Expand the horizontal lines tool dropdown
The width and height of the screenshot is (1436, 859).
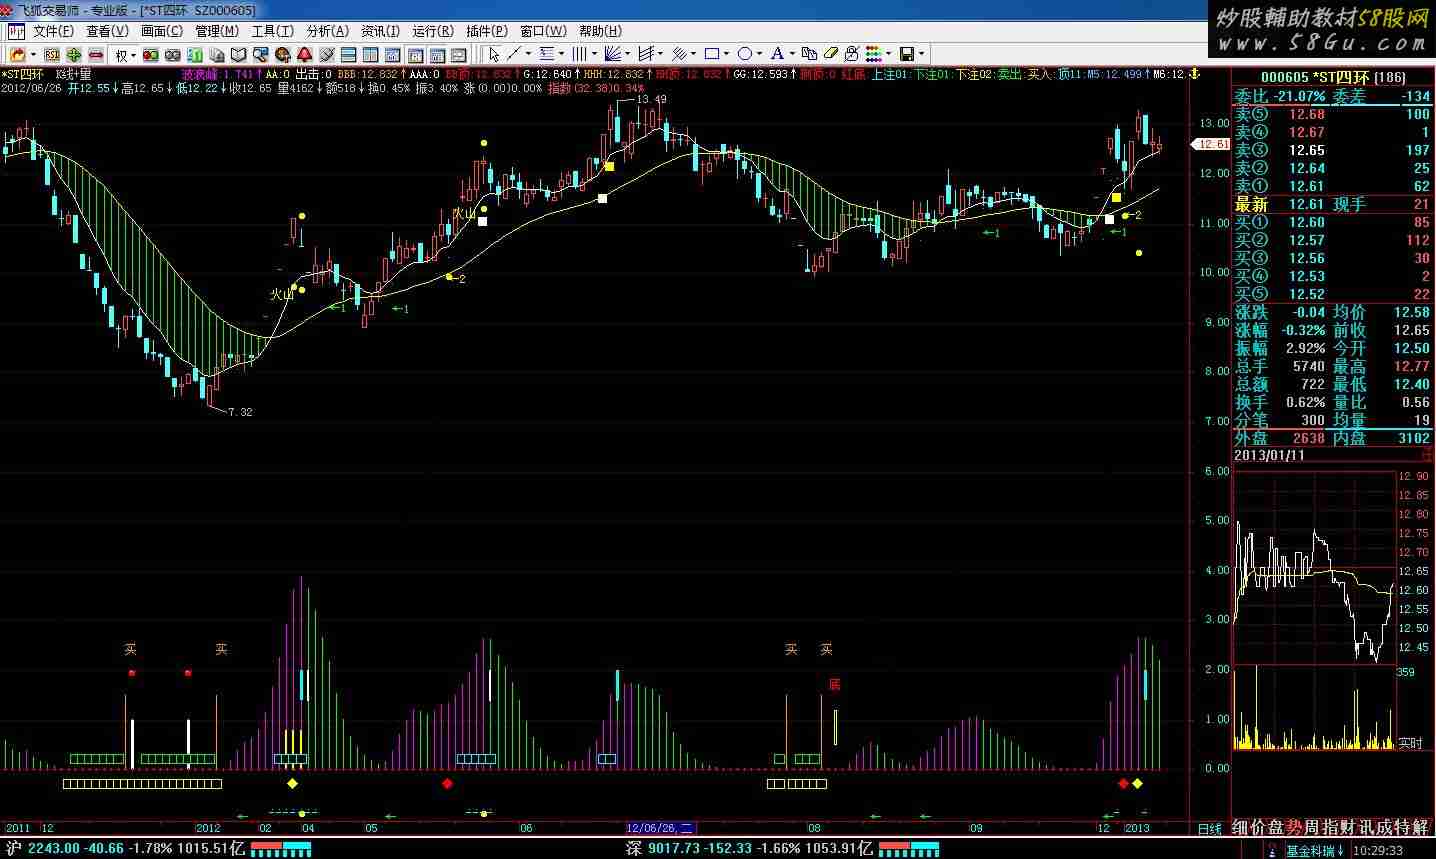click(561, 54)
